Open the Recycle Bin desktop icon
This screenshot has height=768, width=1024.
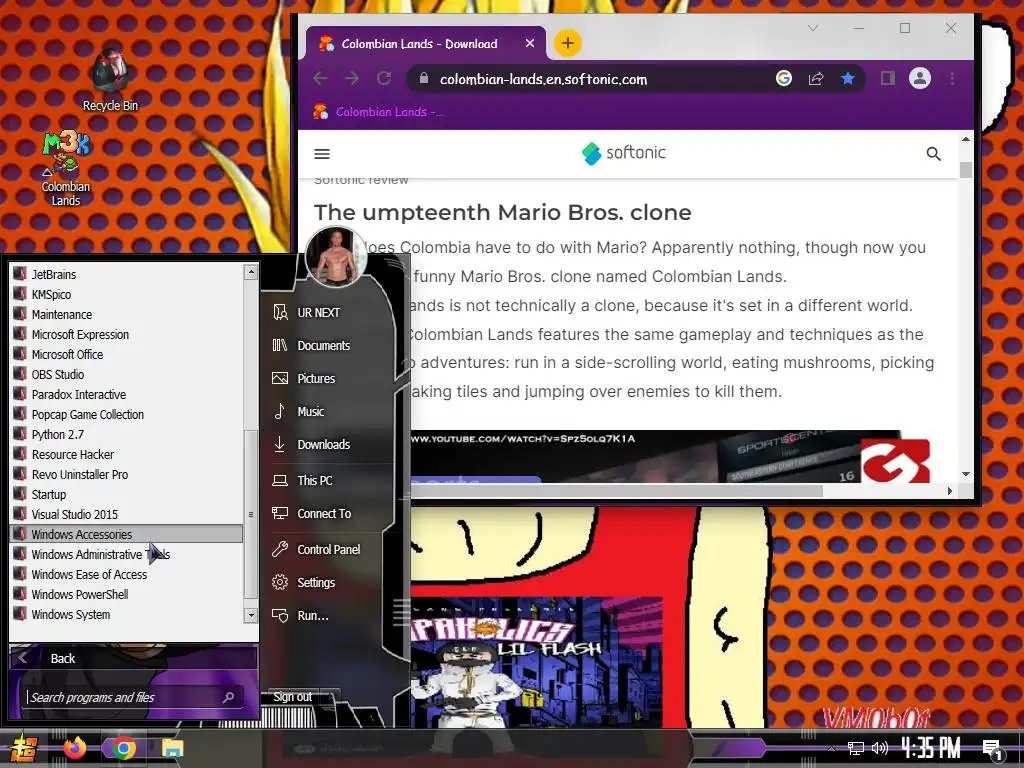tap(110, 80)
